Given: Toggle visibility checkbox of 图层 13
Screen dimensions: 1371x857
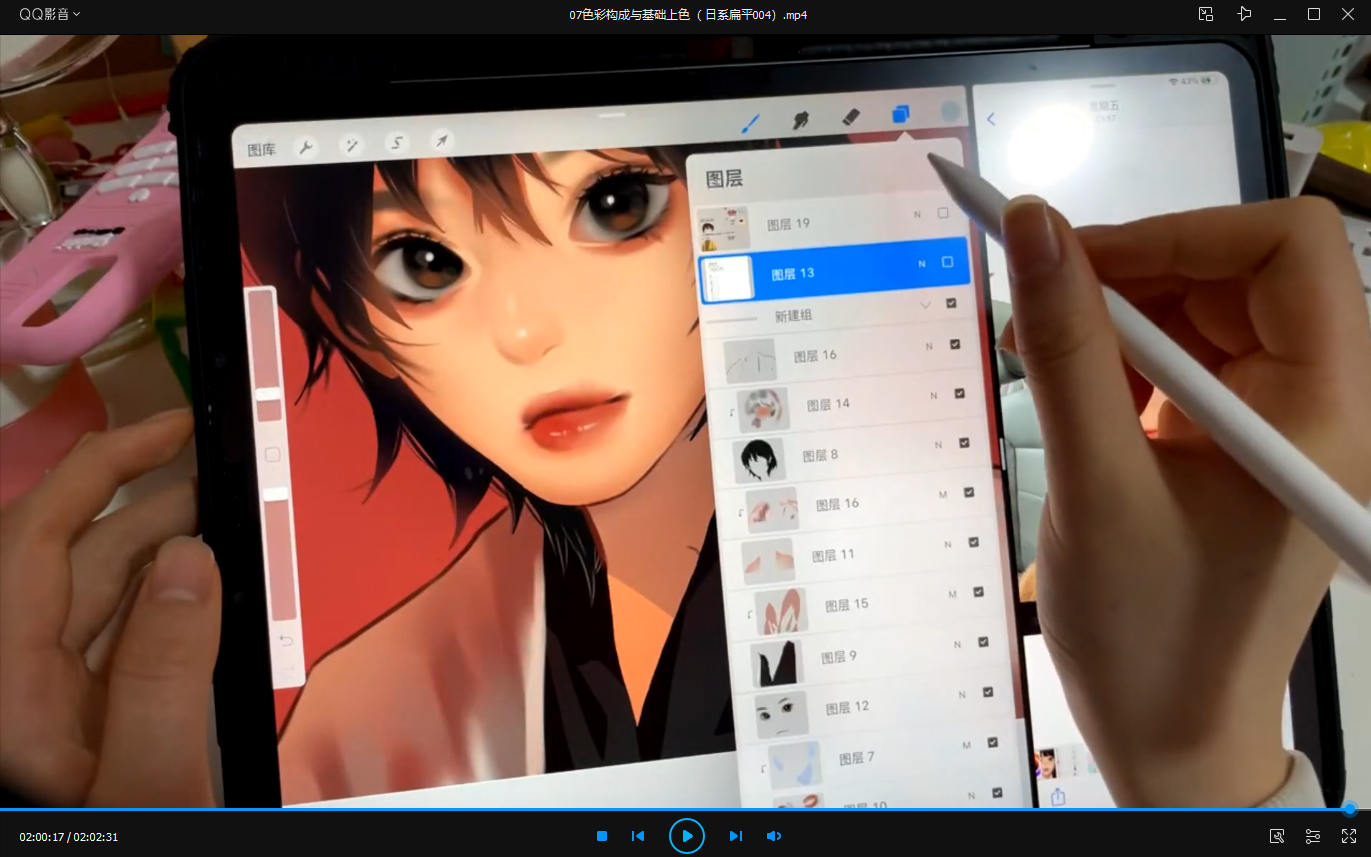Looking at the screenshot, I should 948,262.
